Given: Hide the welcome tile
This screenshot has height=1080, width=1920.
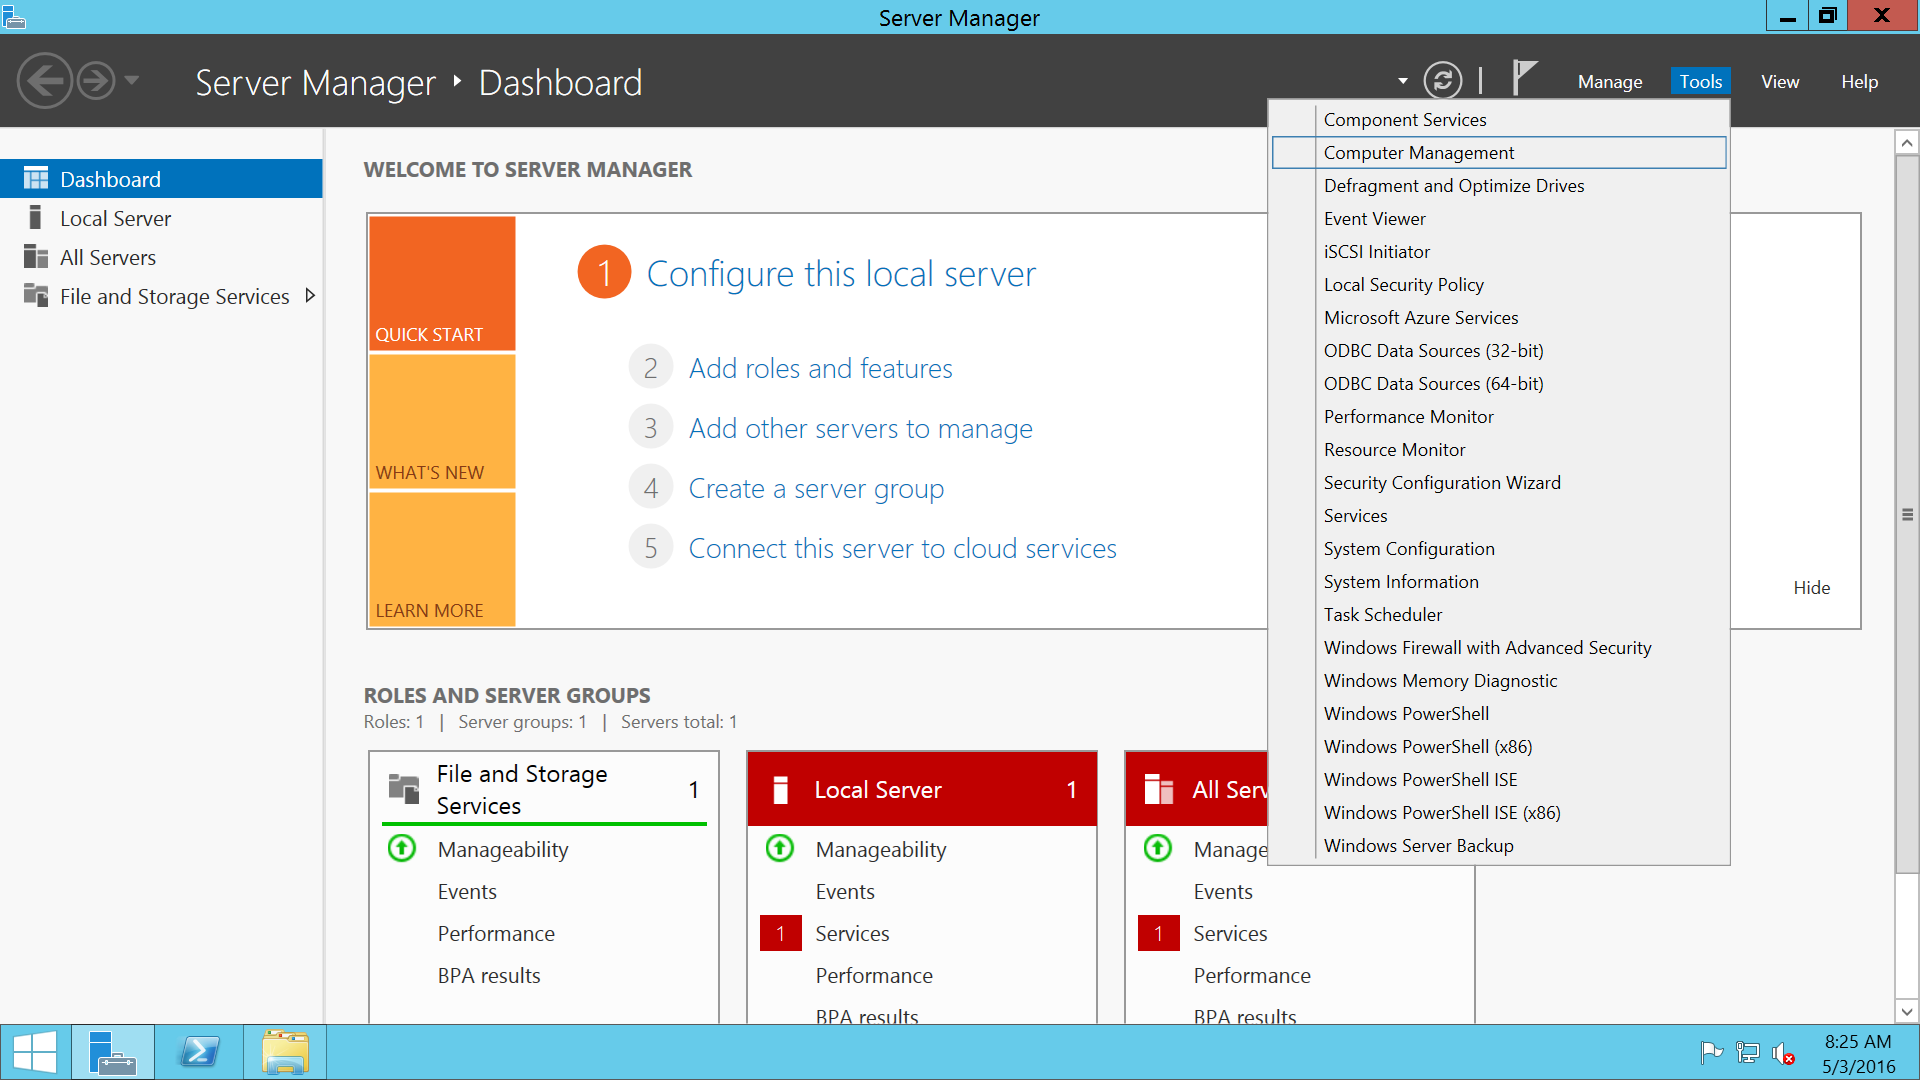Looking at the screenshot, I should pyautogui.click(x=1811, y=588).
